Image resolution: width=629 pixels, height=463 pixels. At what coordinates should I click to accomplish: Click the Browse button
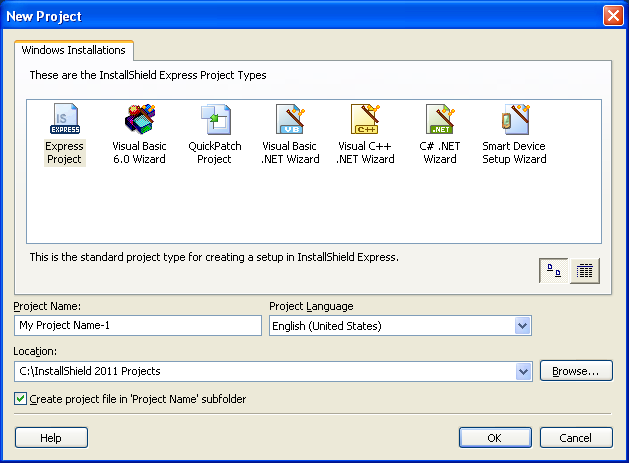[576, 371]
